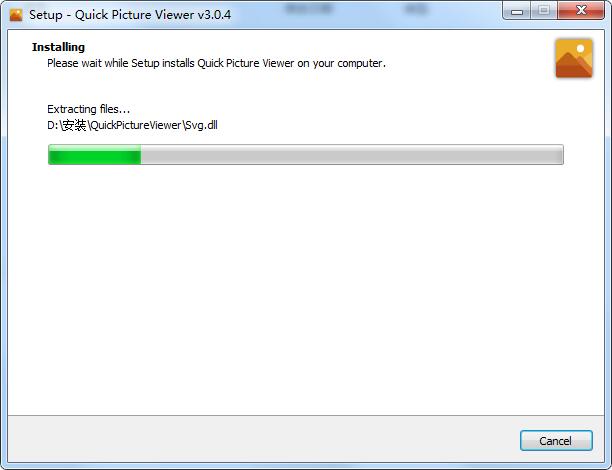612x470 pixels.
Task: Click the Cancel button
Action: pyautogui.click(x=556, y=441)
